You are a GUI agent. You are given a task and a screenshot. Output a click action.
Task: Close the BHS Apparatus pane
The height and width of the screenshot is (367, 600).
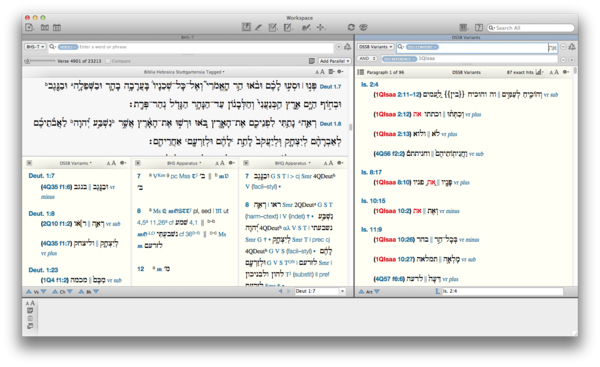(x=137, y=163)
